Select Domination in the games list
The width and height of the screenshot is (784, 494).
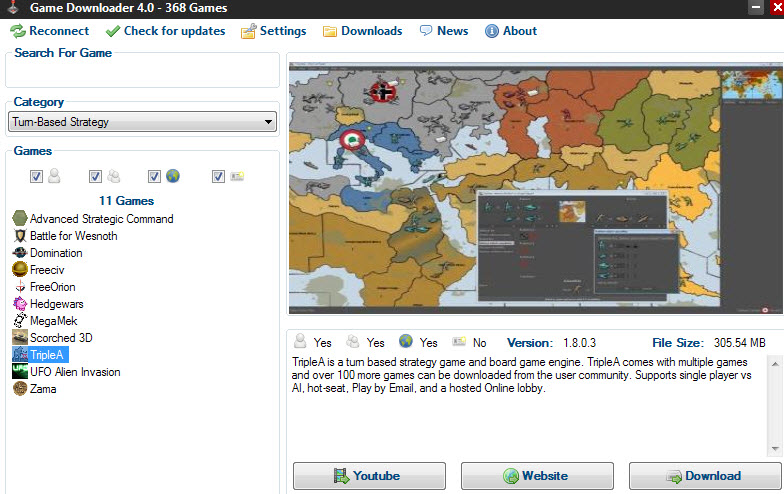click(56, 252)
